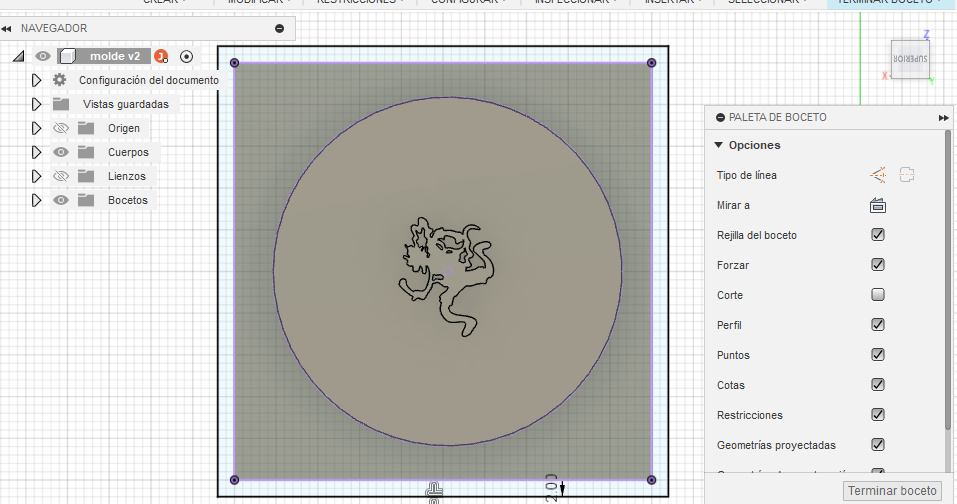Uncheck the Cotas checkbox
This screenshot has width=957, height=504.
[878, 384]
